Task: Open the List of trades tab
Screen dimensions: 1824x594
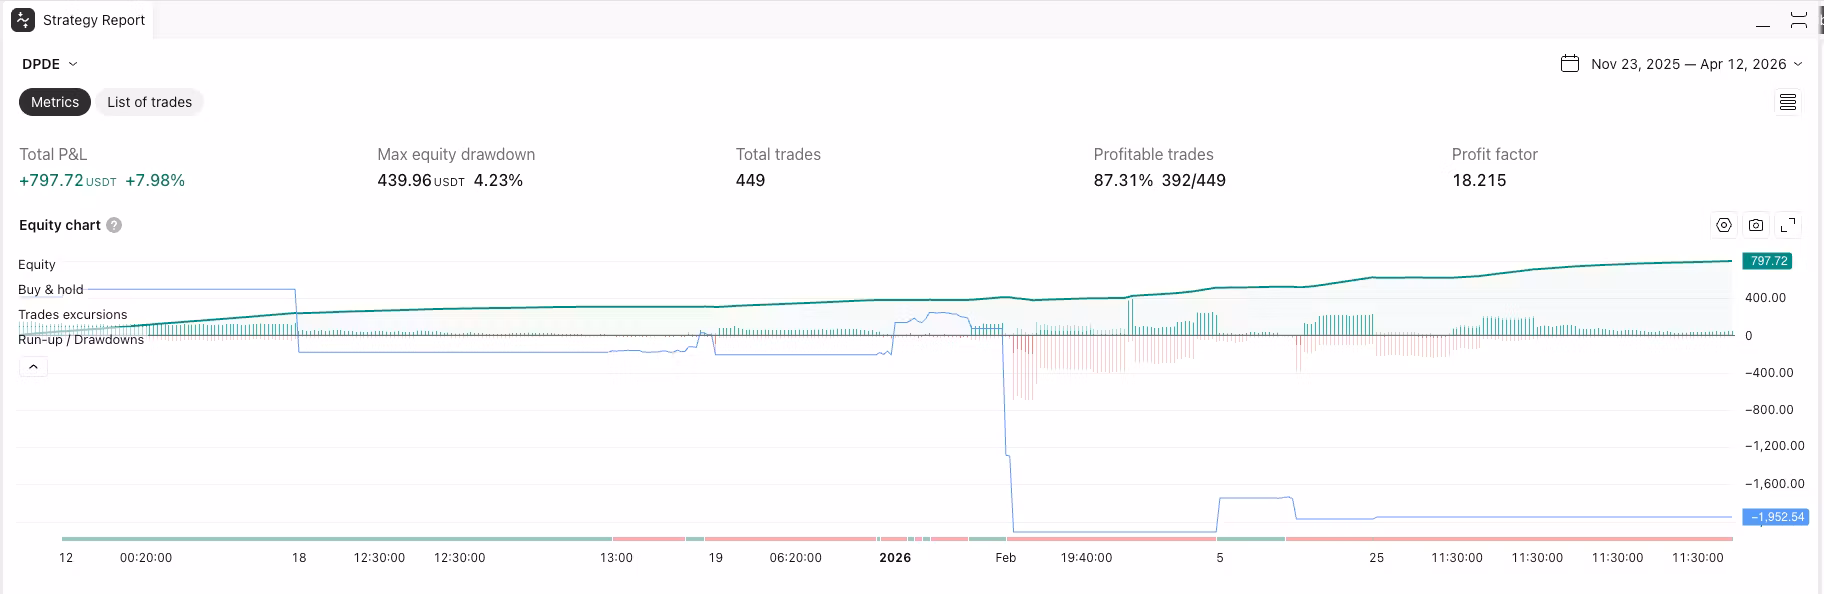Action: pyautogui.click(x=149, y=102)
